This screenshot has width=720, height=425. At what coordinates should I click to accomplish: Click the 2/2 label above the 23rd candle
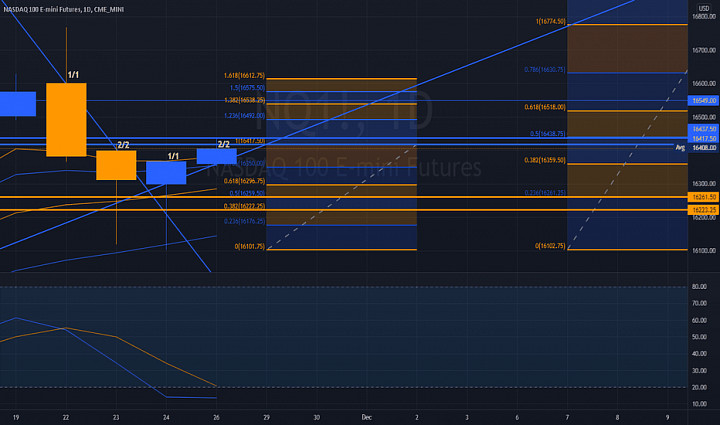123,145
